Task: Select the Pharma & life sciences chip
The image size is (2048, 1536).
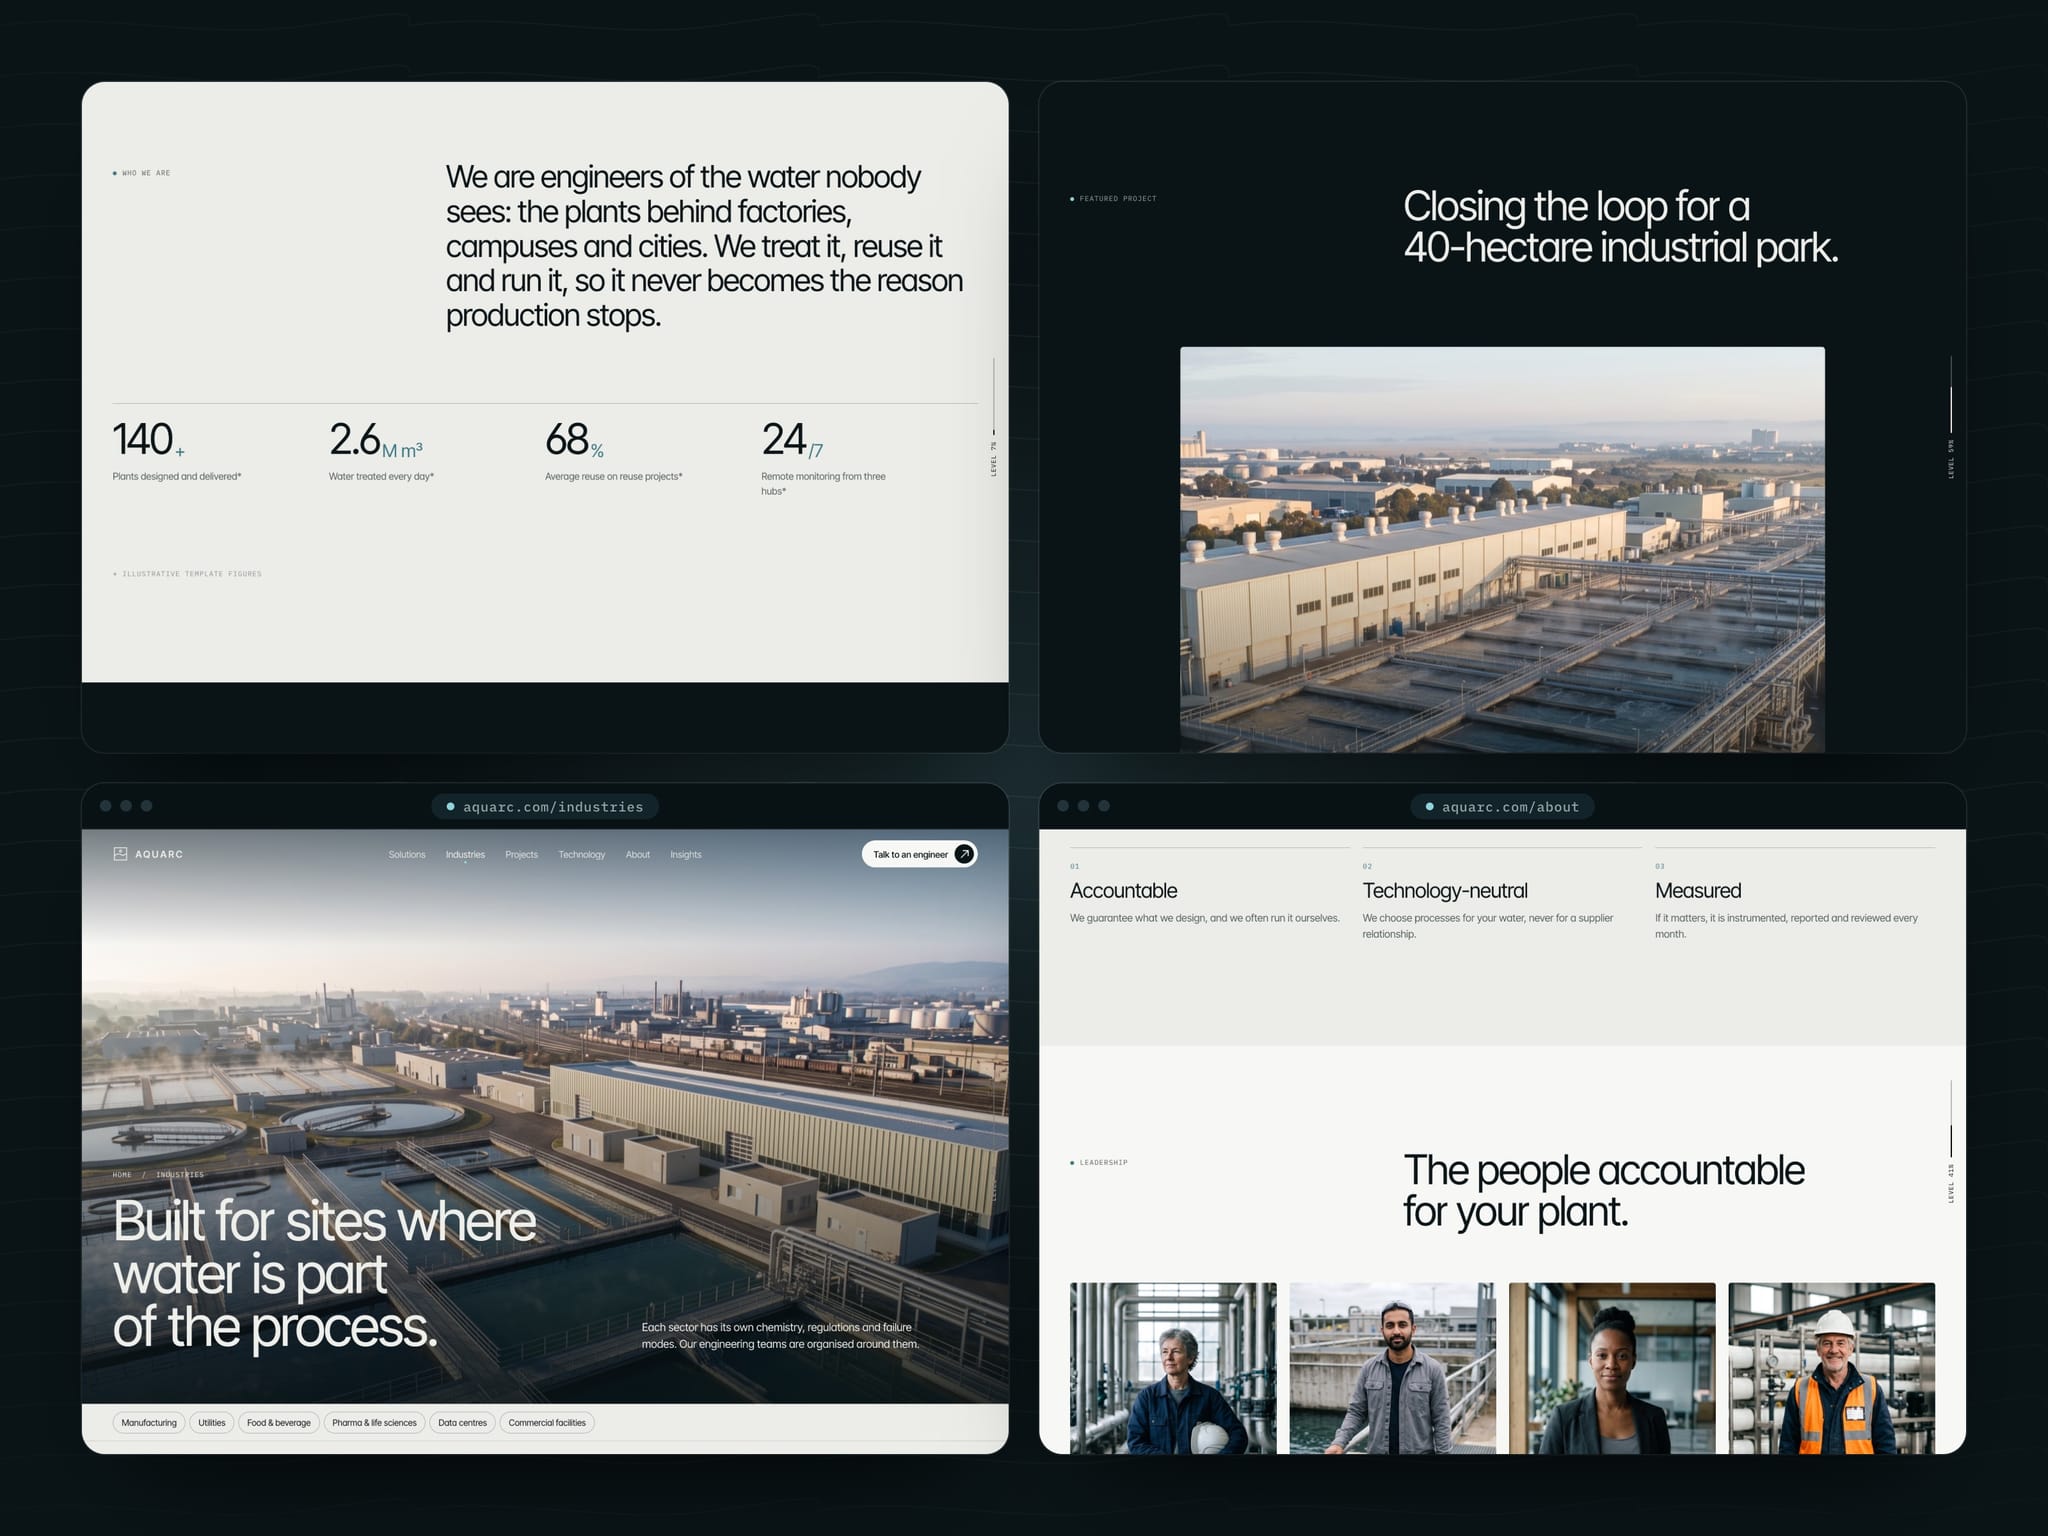Action: tap(375, 1423)
